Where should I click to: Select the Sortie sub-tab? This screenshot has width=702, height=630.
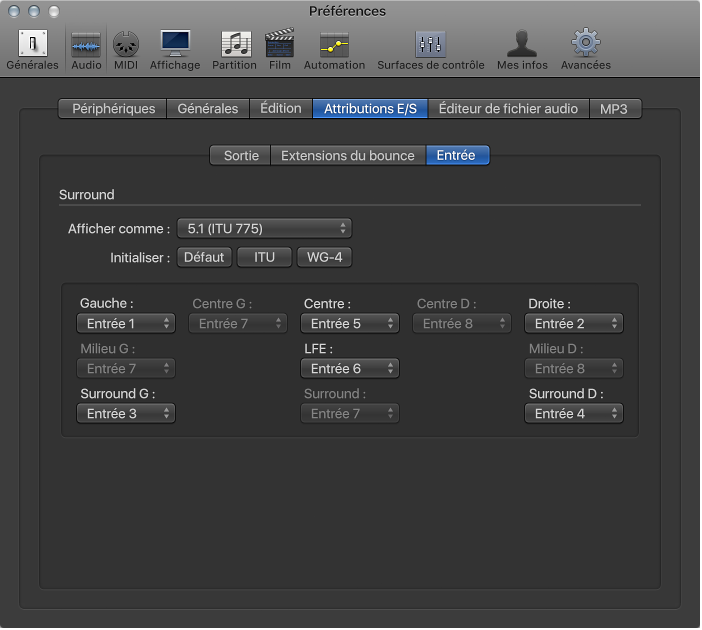click(x=241, y=156)
